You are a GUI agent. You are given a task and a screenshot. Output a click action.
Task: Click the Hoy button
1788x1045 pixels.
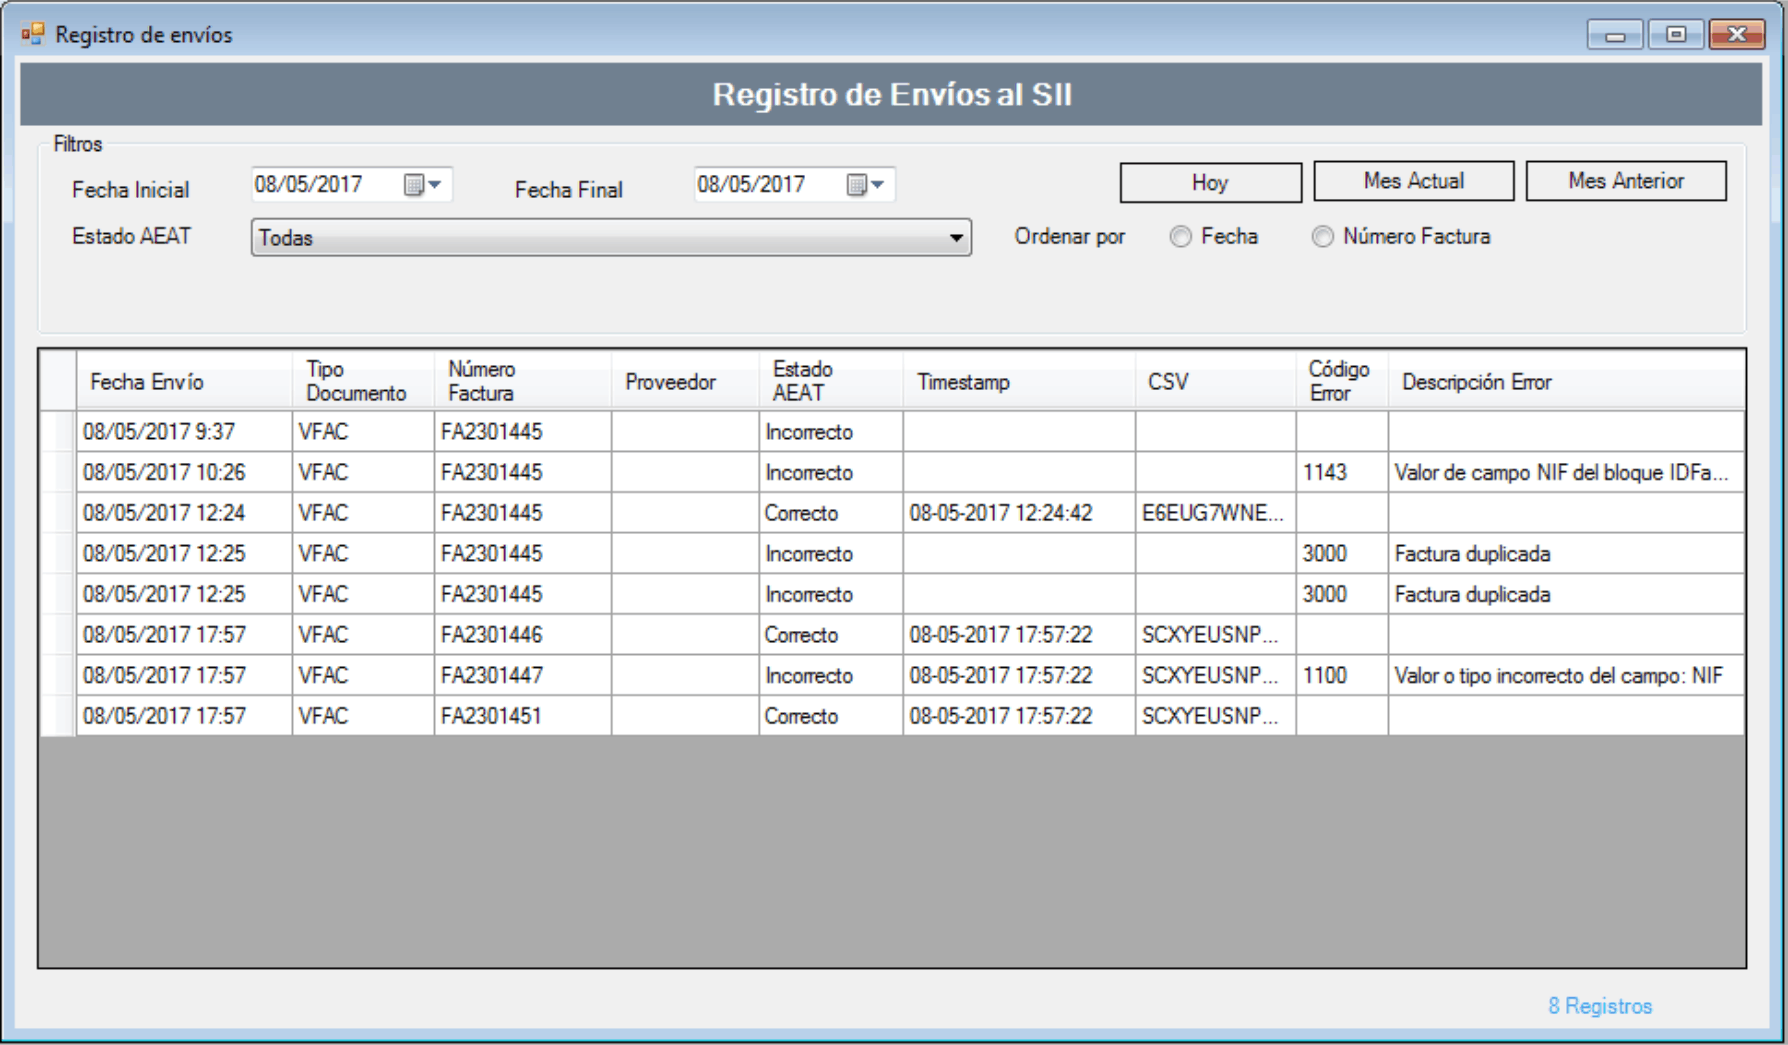click(x=1210, y=182)
